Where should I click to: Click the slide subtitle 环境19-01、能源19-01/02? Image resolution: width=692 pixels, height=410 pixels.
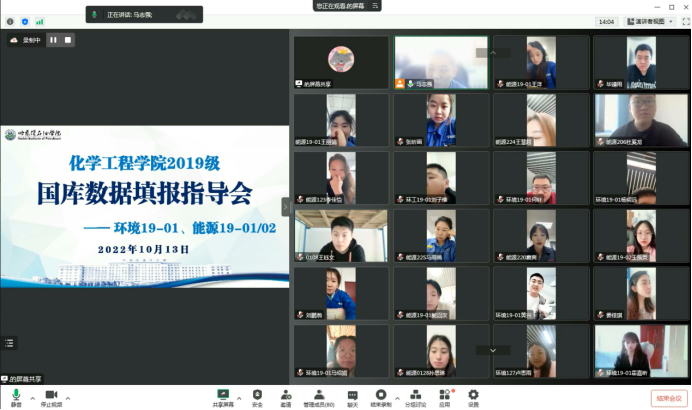click(195, 228)
